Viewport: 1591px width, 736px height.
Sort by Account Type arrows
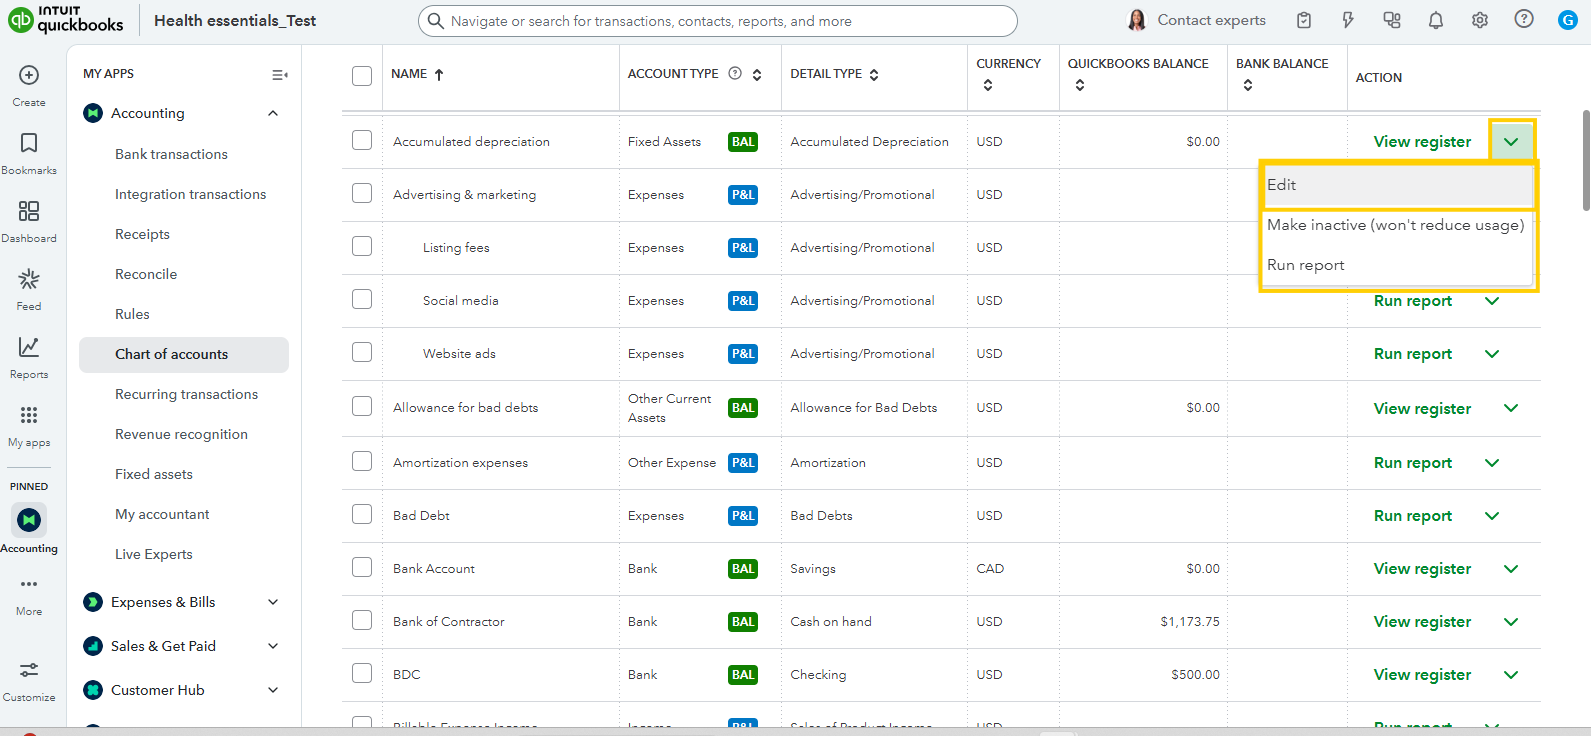click(x=757, y=74)
